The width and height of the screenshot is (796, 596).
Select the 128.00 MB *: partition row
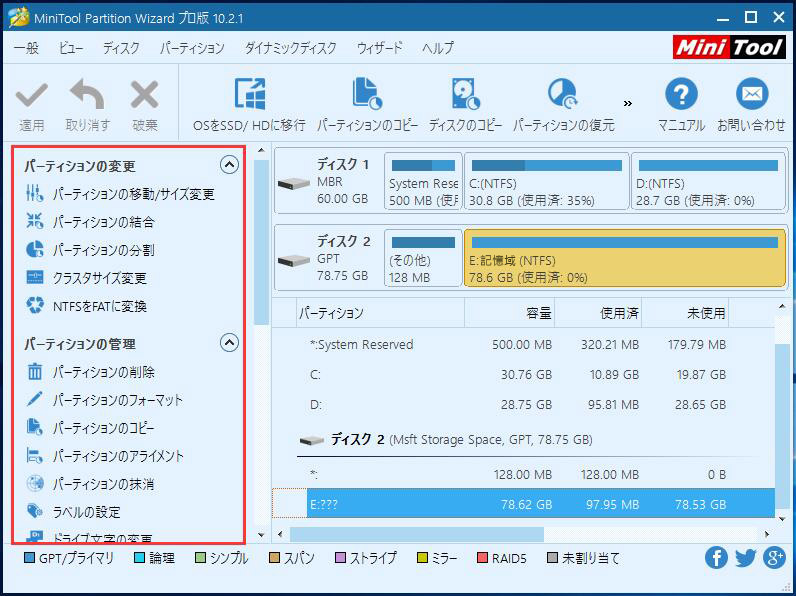[x=523, y=474]
